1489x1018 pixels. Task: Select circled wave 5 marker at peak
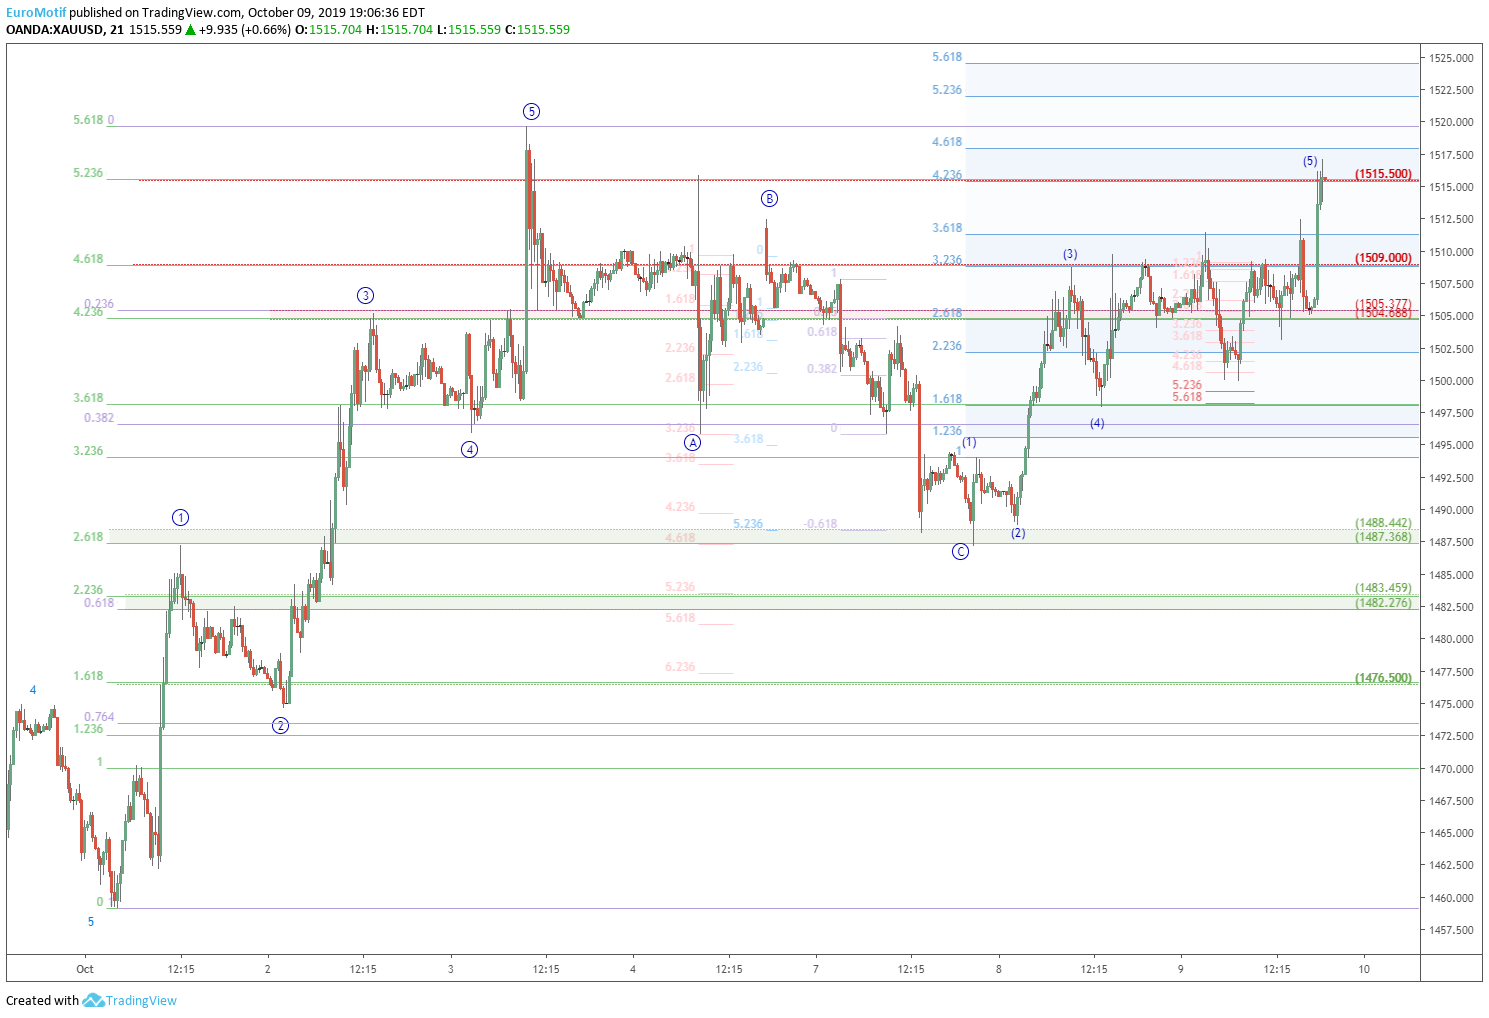tap(531, 111)
